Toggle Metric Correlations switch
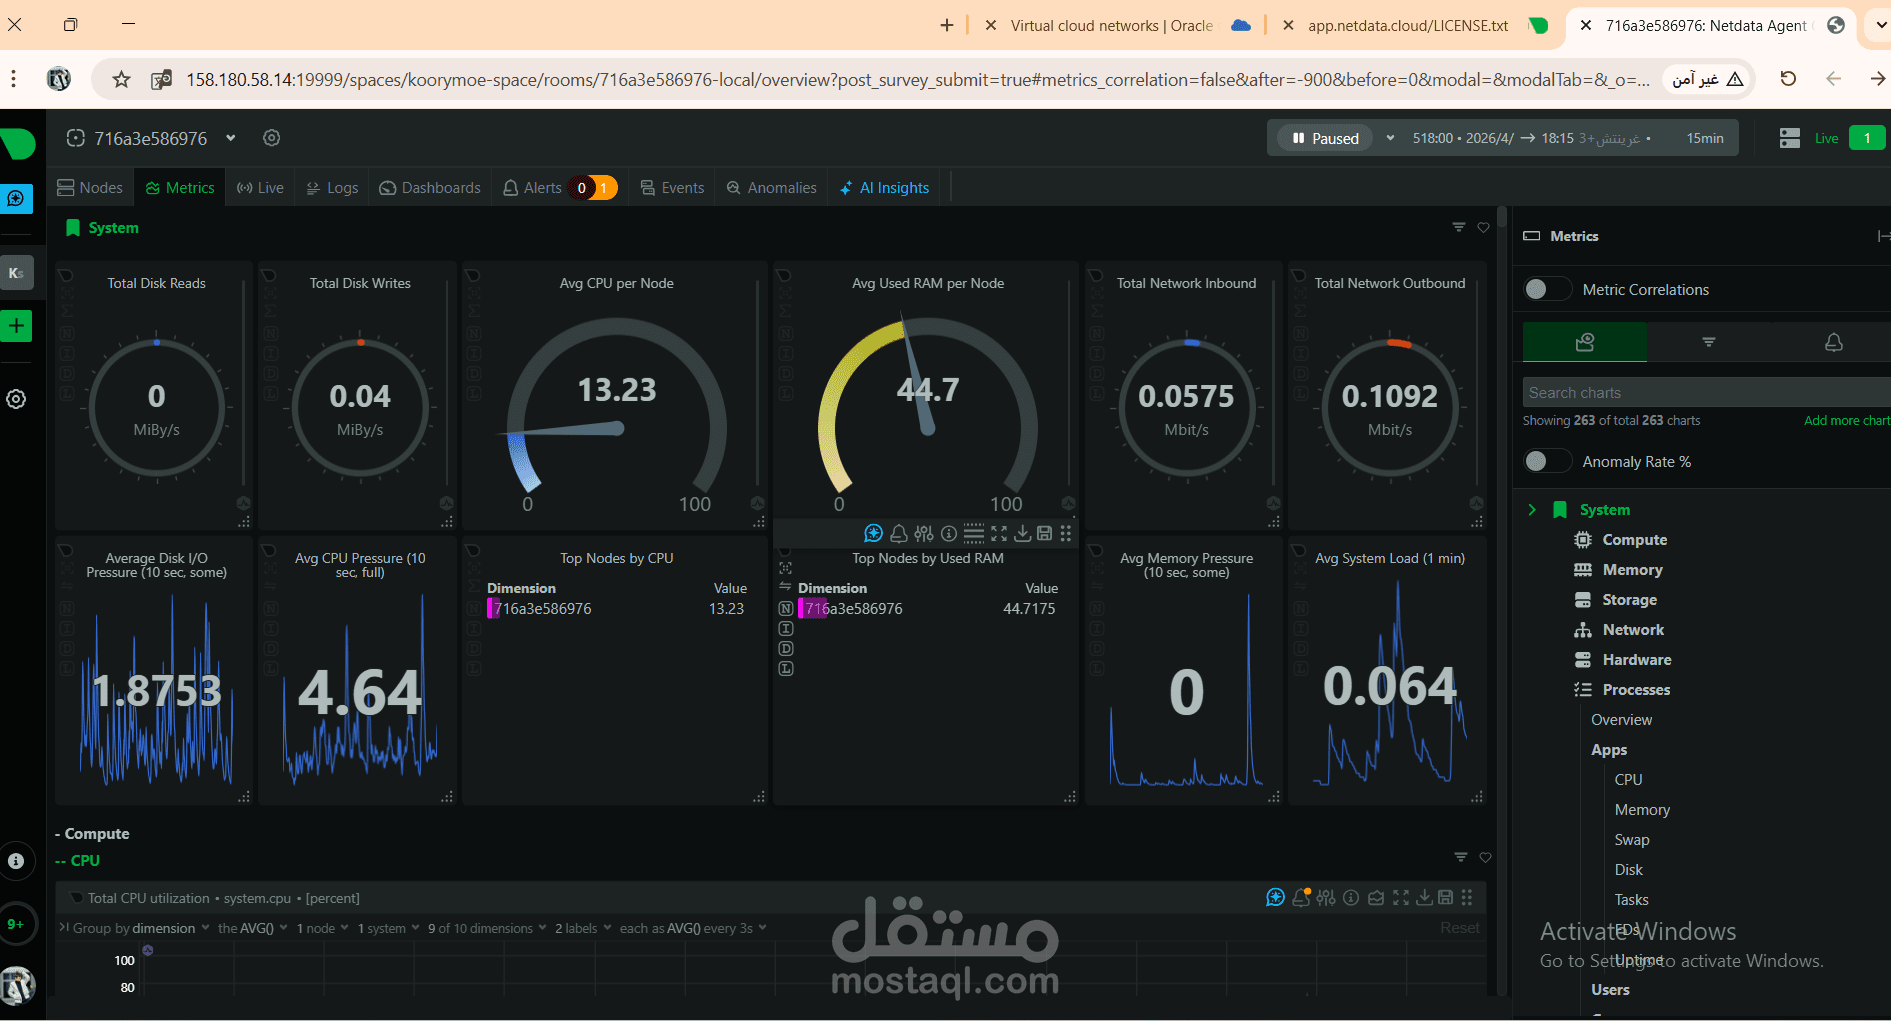Screen dimensions: 1891x1021 tap(1547, 289)
